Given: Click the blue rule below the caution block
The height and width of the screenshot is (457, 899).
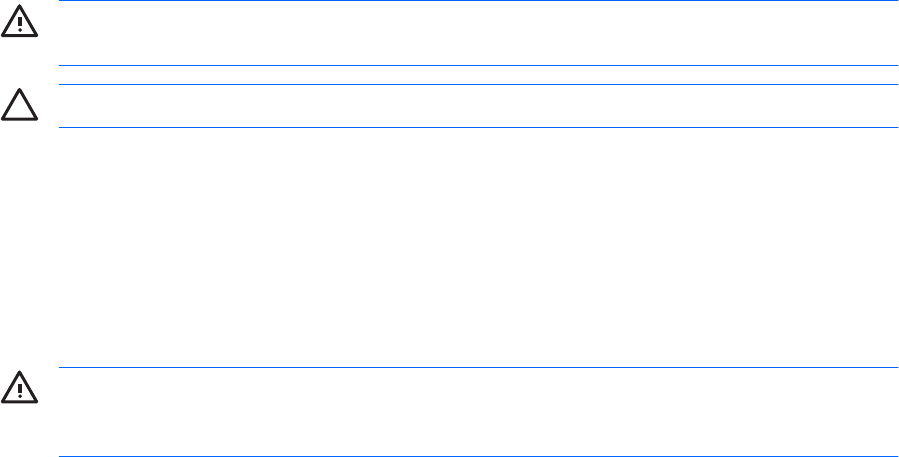Looking at the screenshot, I should 478,127.
